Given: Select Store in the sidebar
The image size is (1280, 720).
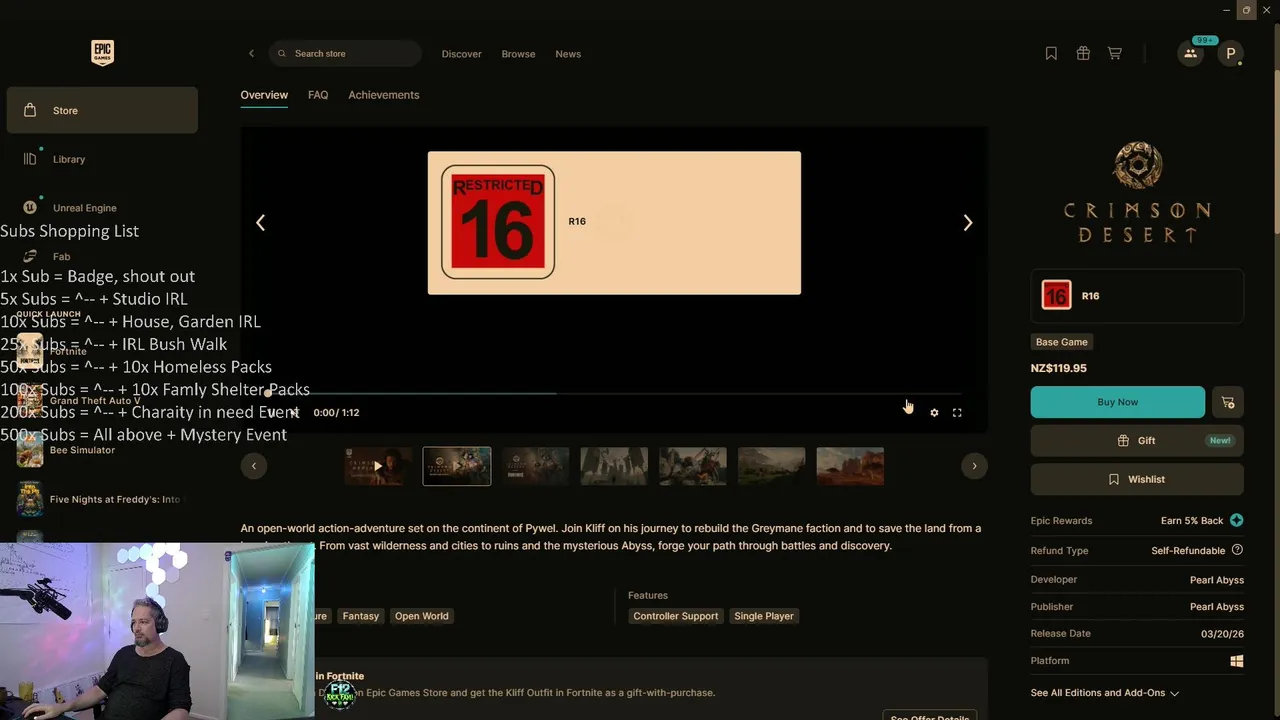Looking at the screenshot, I should coord(102,110).
